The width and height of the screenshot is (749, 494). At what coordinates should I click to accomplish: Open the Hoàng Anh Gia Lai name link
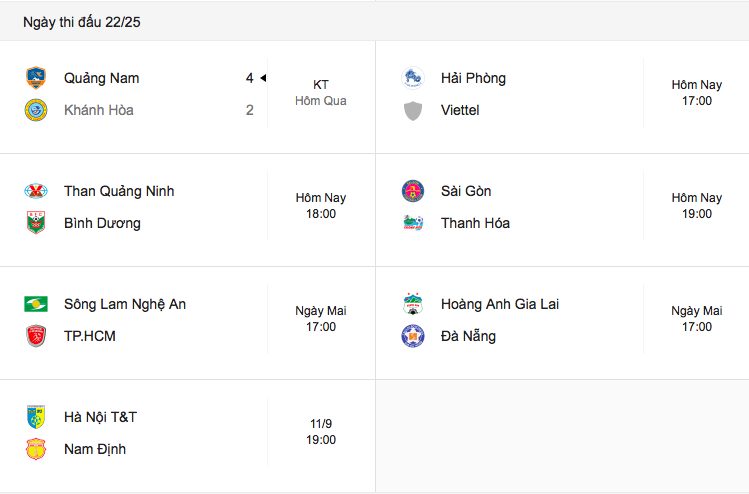point(500,304)
